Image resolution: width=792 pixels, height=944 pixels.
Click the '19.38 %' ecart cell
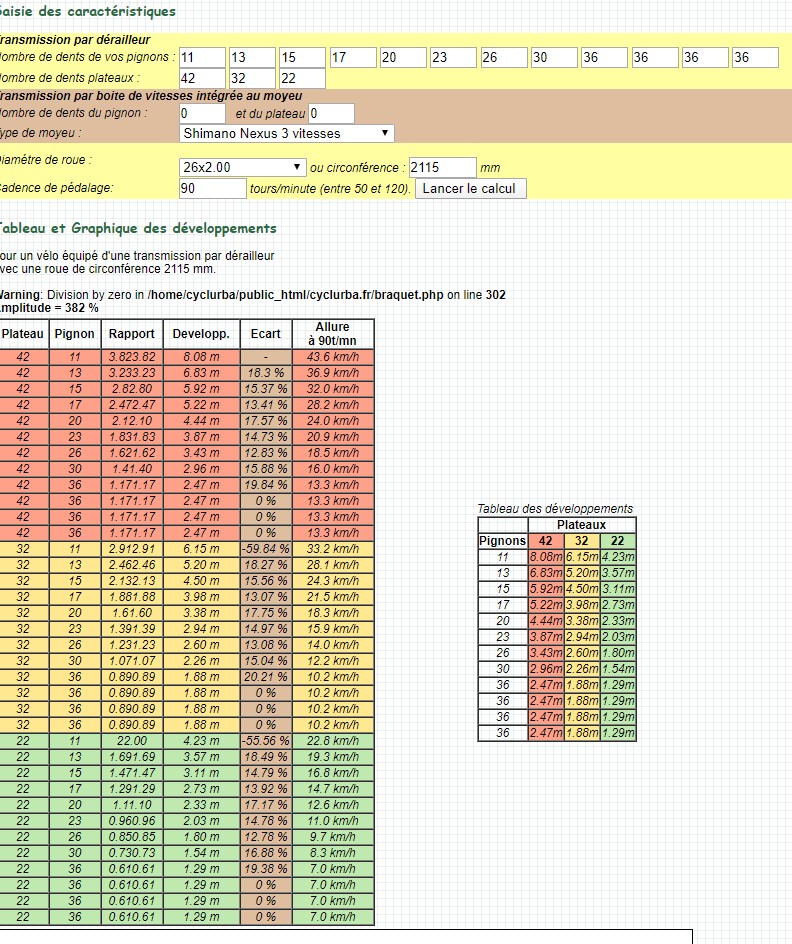click(266, 869)
